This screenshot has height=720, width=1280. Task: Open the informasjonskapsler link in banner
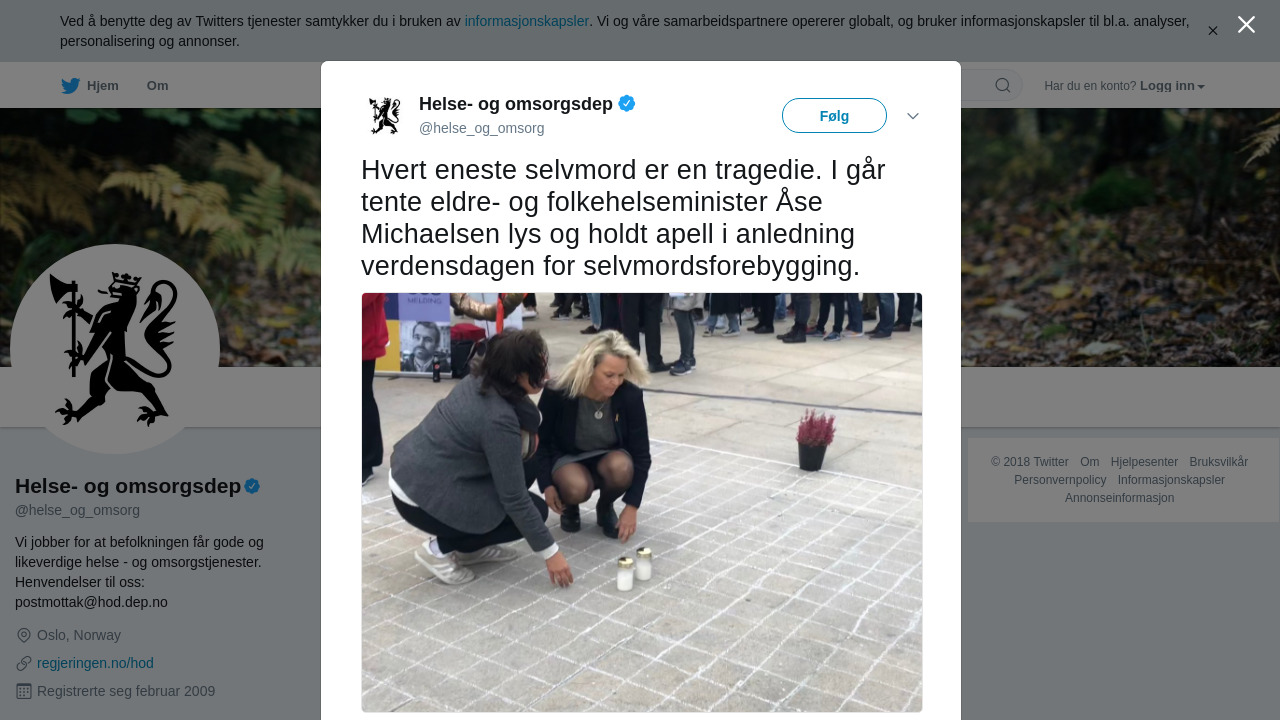tap(527, 21)
